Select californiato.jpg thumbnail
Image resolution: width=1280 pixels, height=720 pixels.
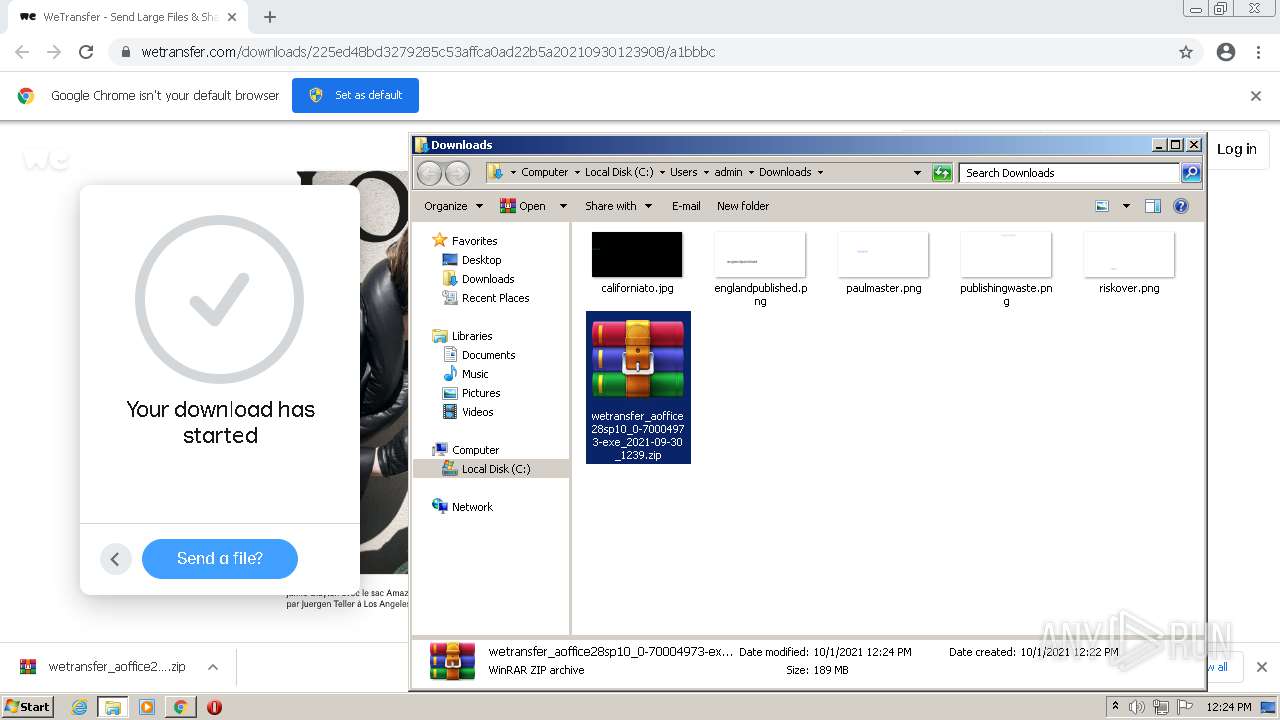click(637, 255)
